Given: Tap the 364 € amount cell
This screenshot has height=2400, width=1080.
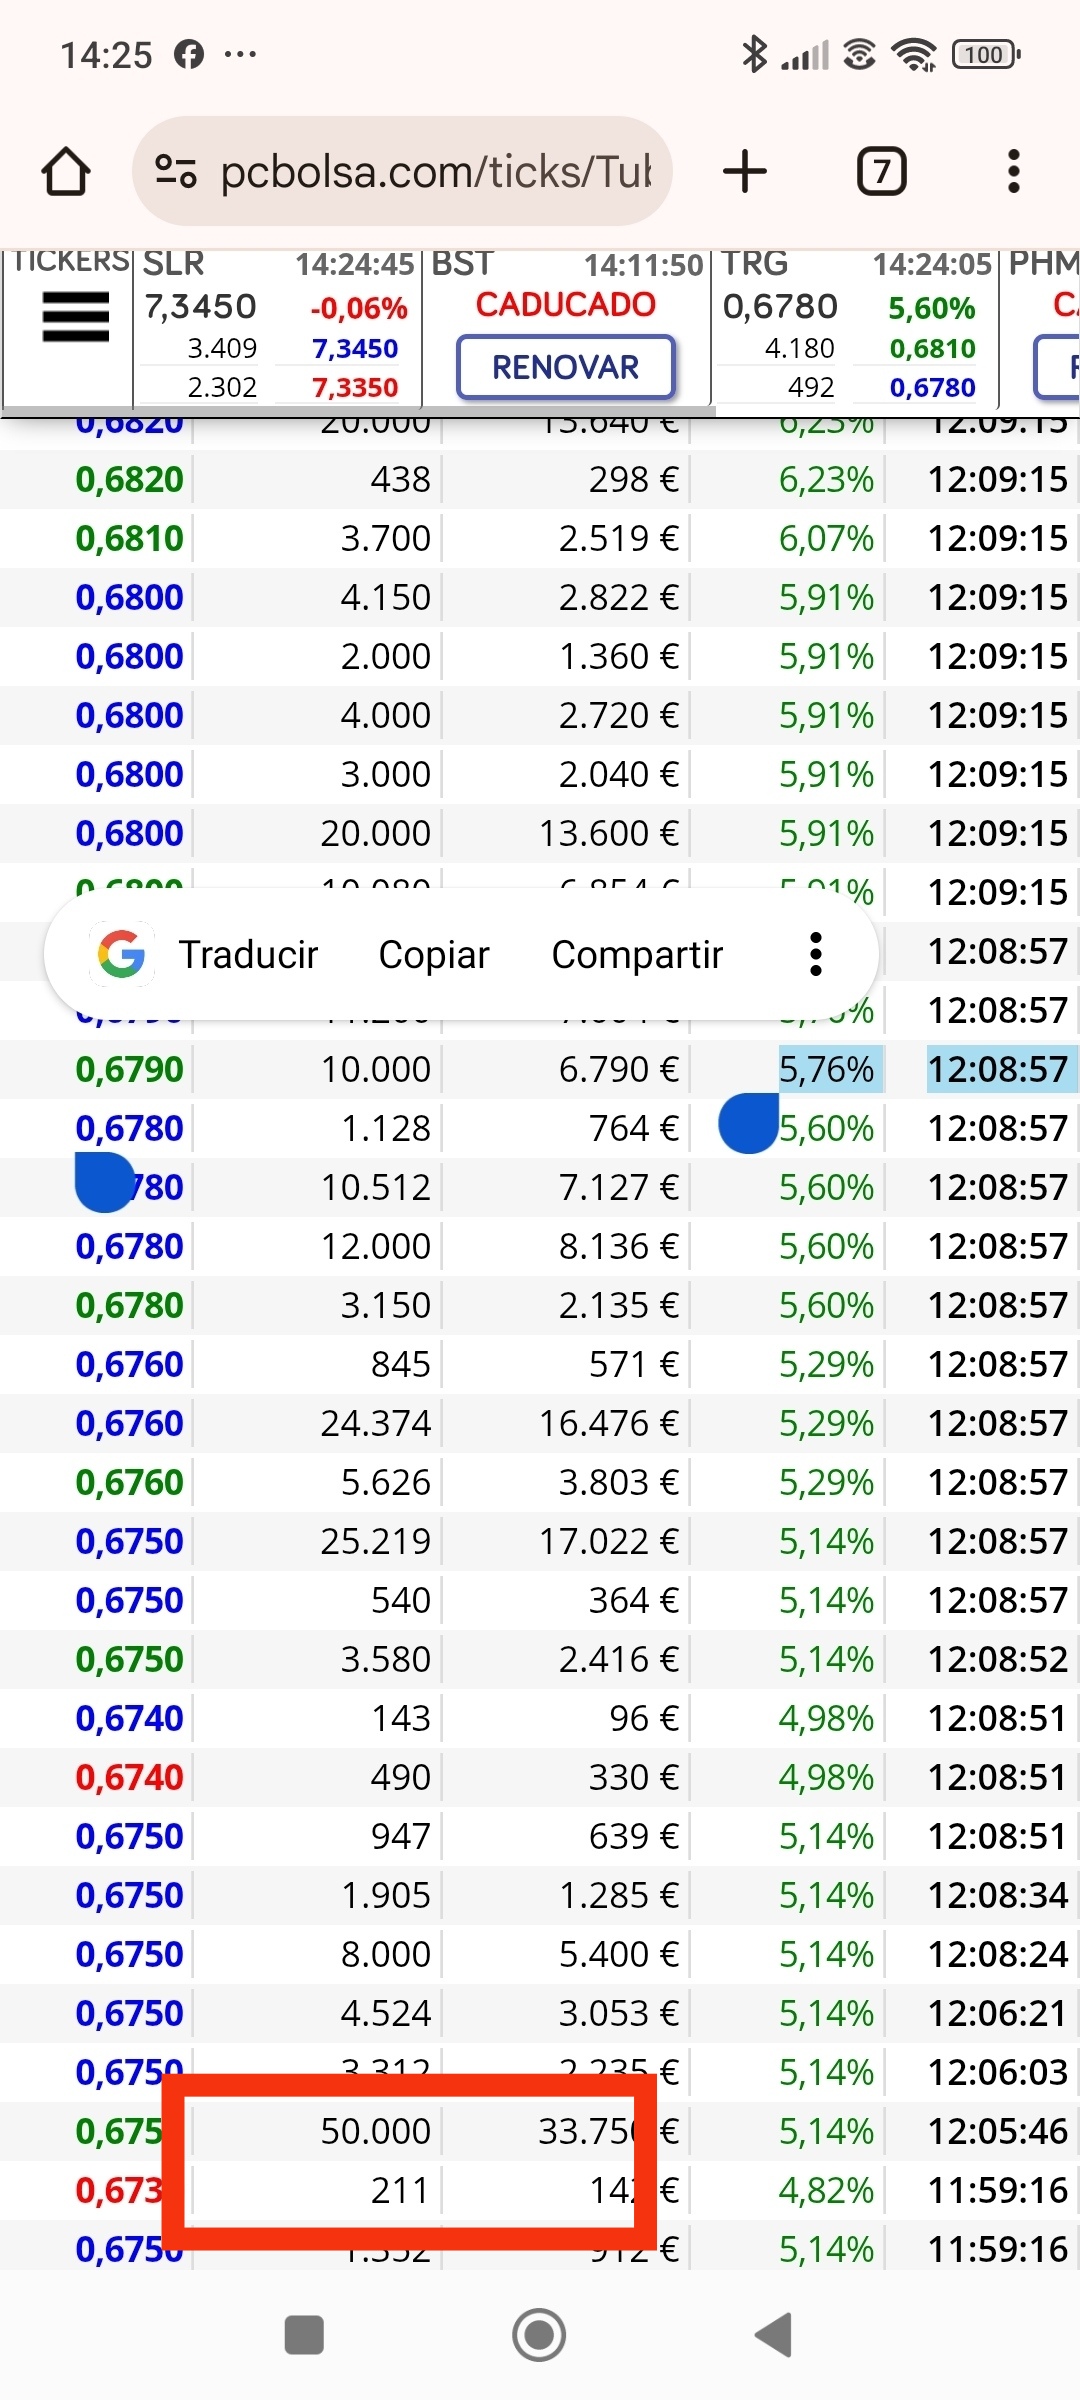Looking at the screenshot, I should coord(633,1600).
